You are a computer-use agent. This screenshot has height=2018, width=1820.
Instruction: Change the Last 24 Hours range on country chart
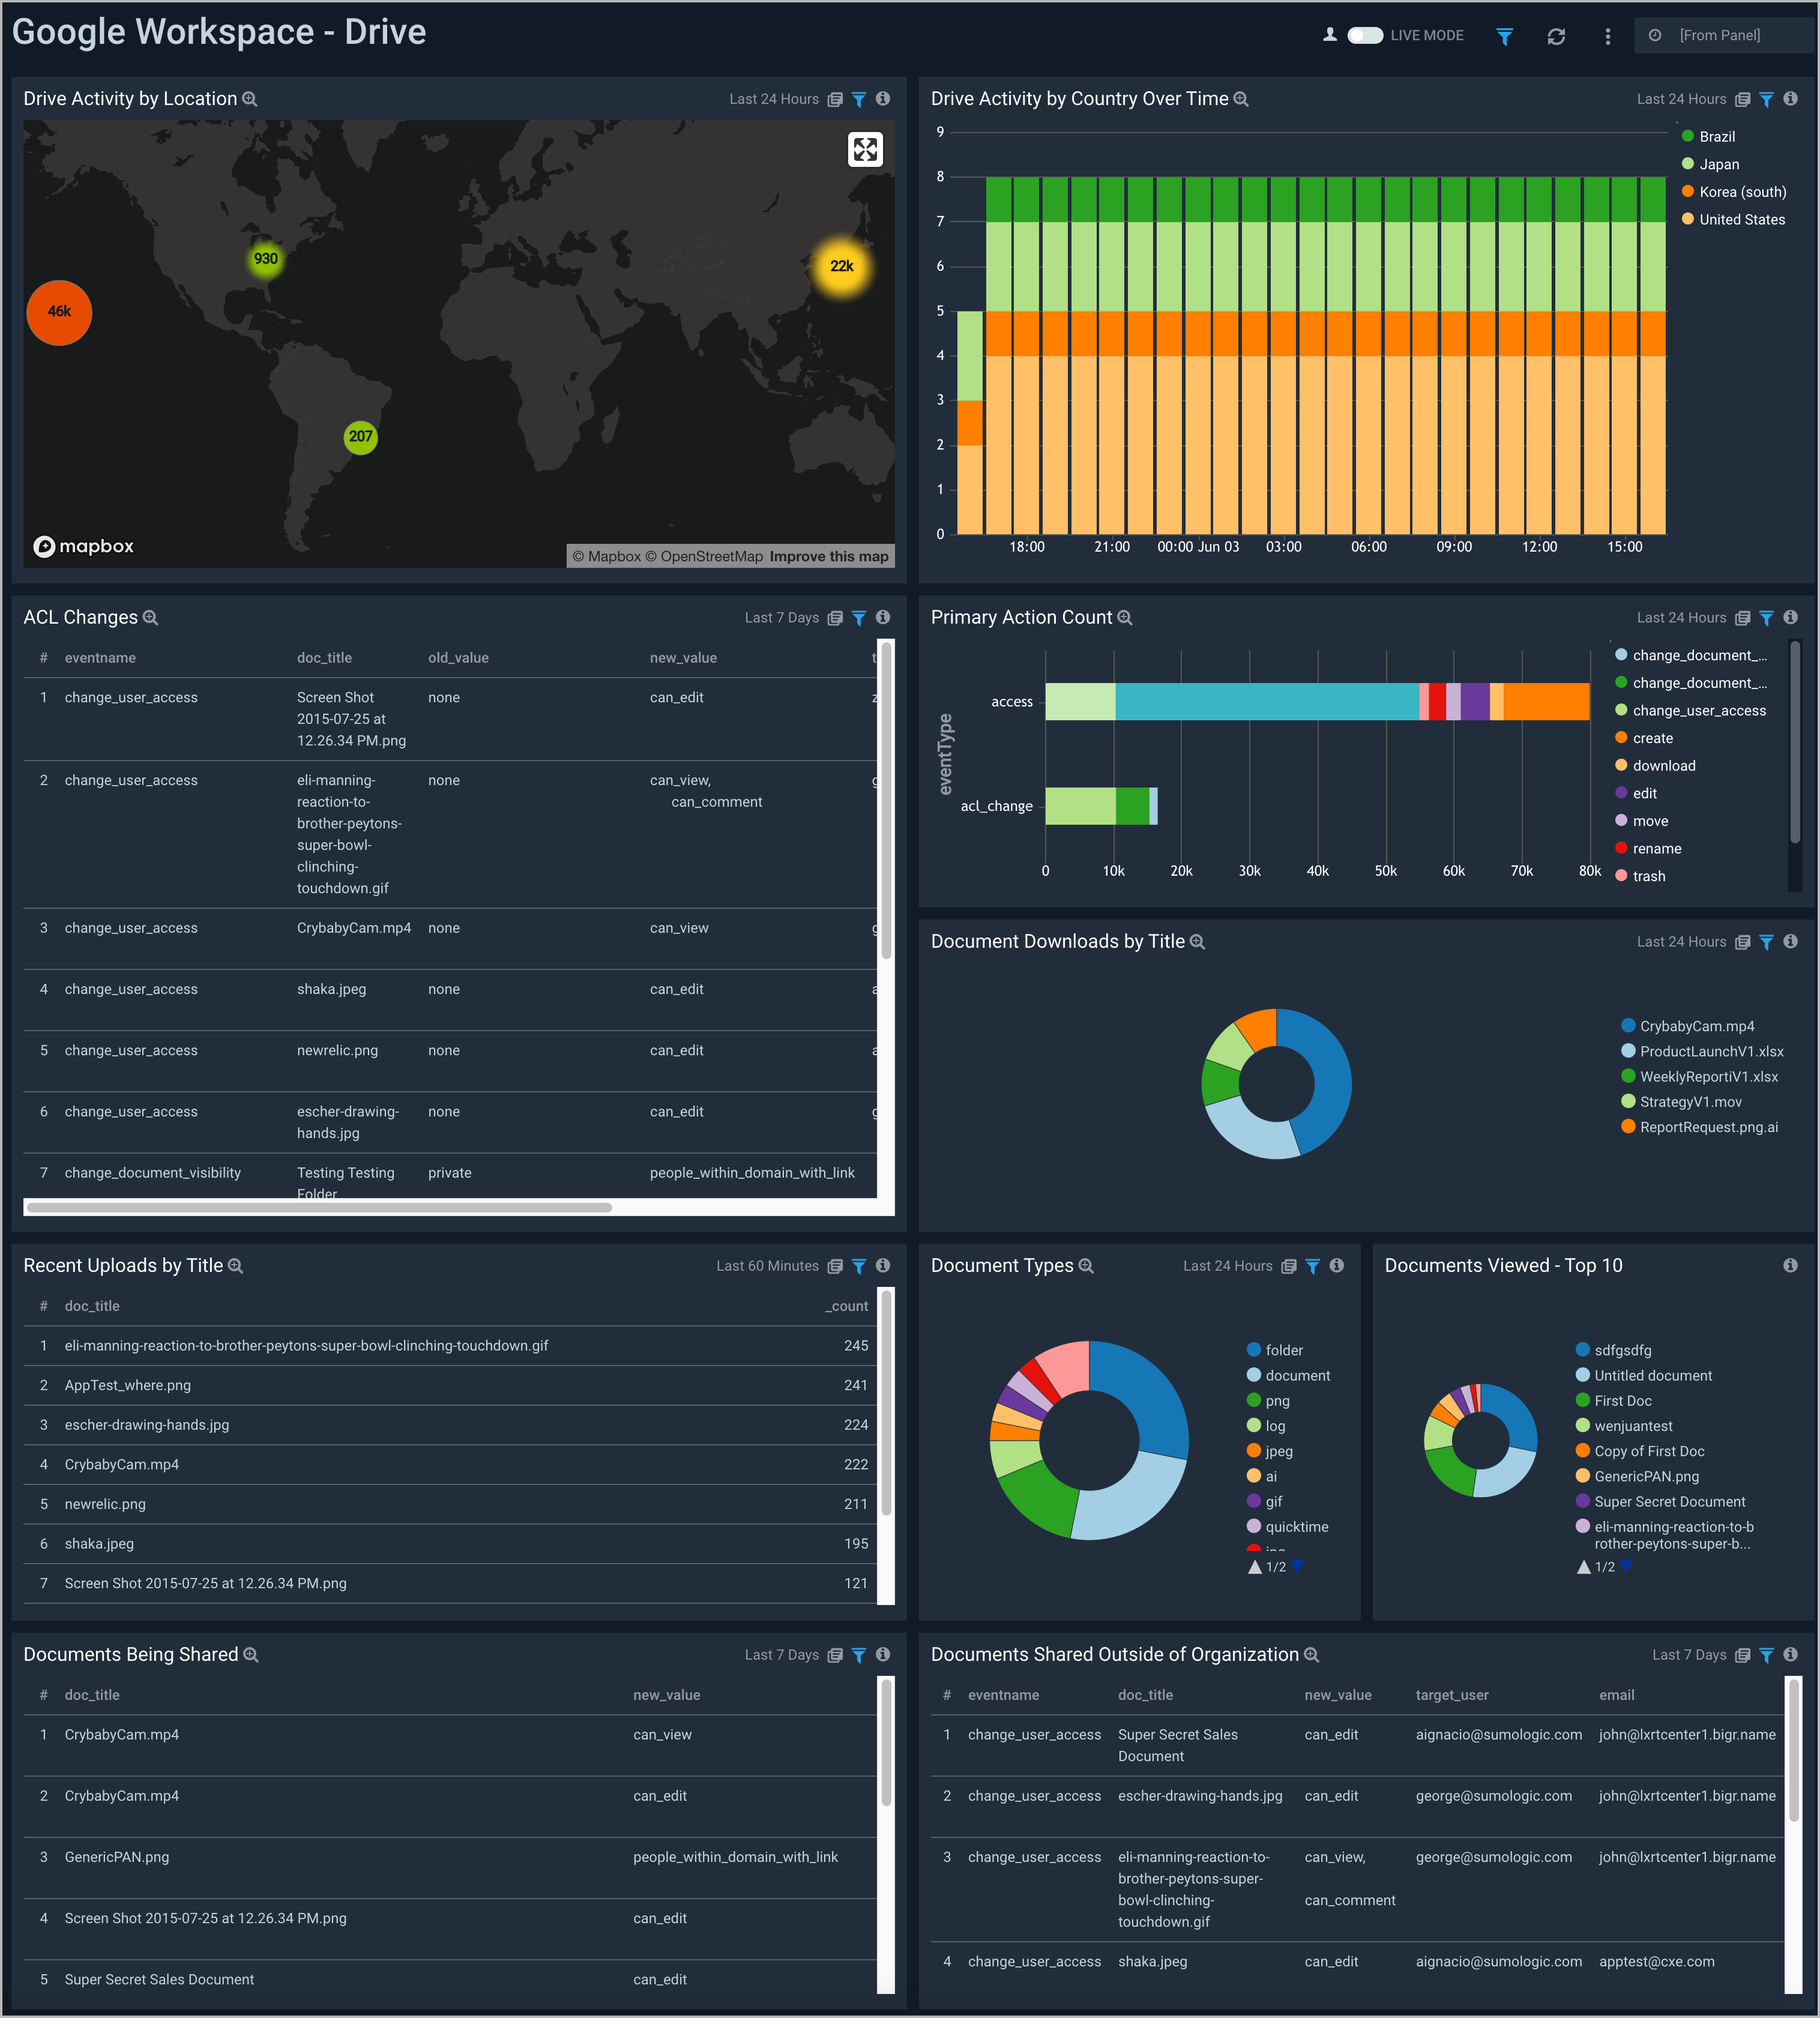[x=1681, y=98]
